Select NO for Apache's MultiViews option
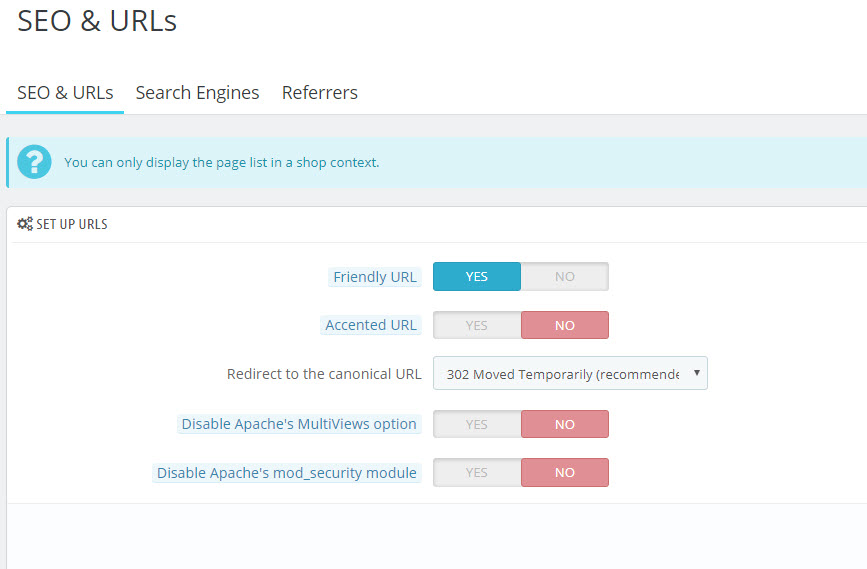This screenshot has width=867, height=569. 565,424
